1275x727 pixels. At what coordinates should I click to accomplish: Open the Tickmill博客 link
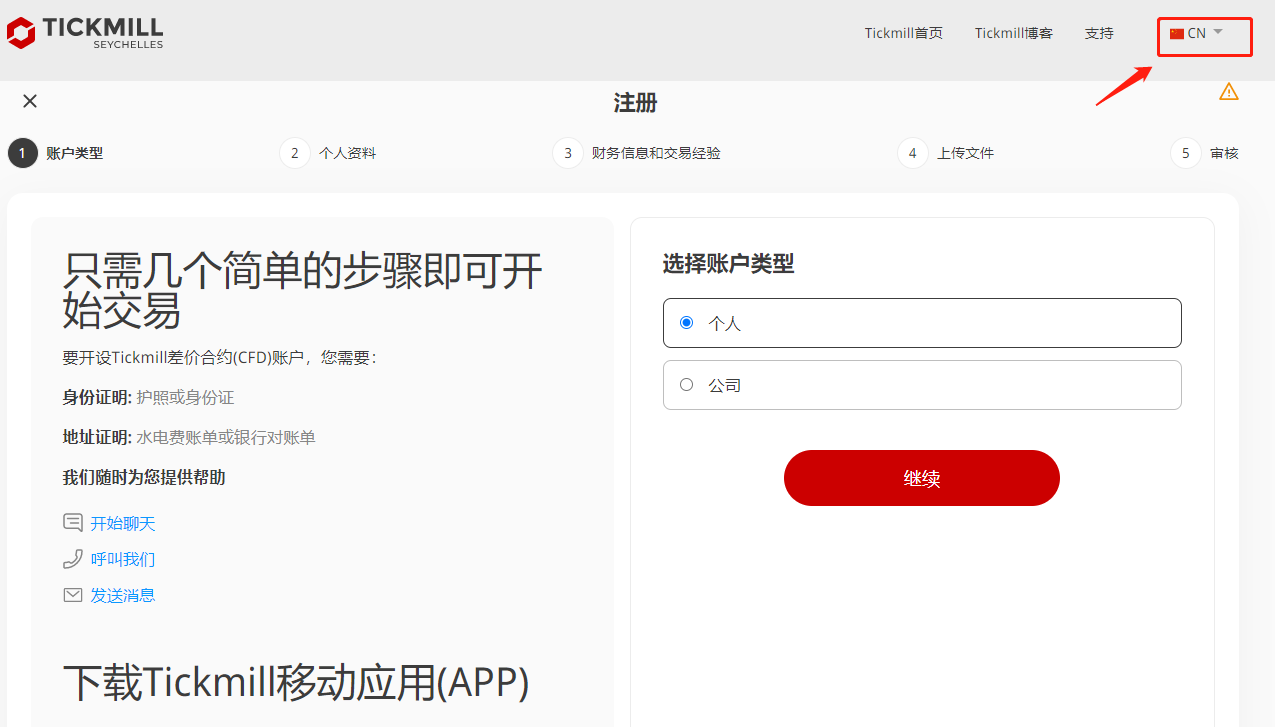coord(1014,33)
